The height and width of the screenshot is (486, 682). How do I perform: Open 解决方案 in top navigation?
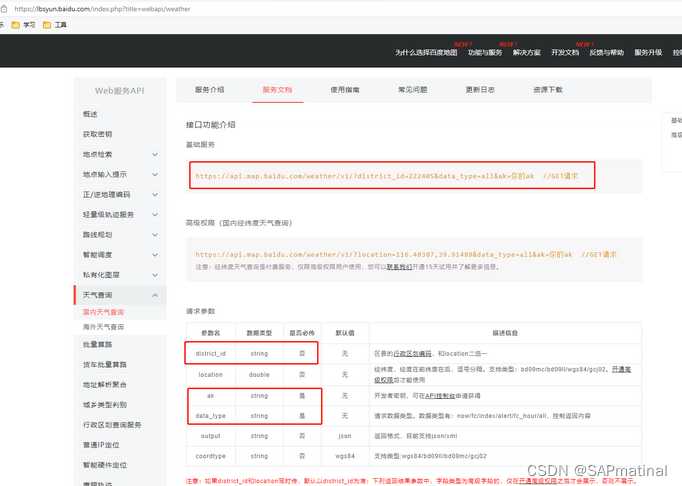point(526,53)
